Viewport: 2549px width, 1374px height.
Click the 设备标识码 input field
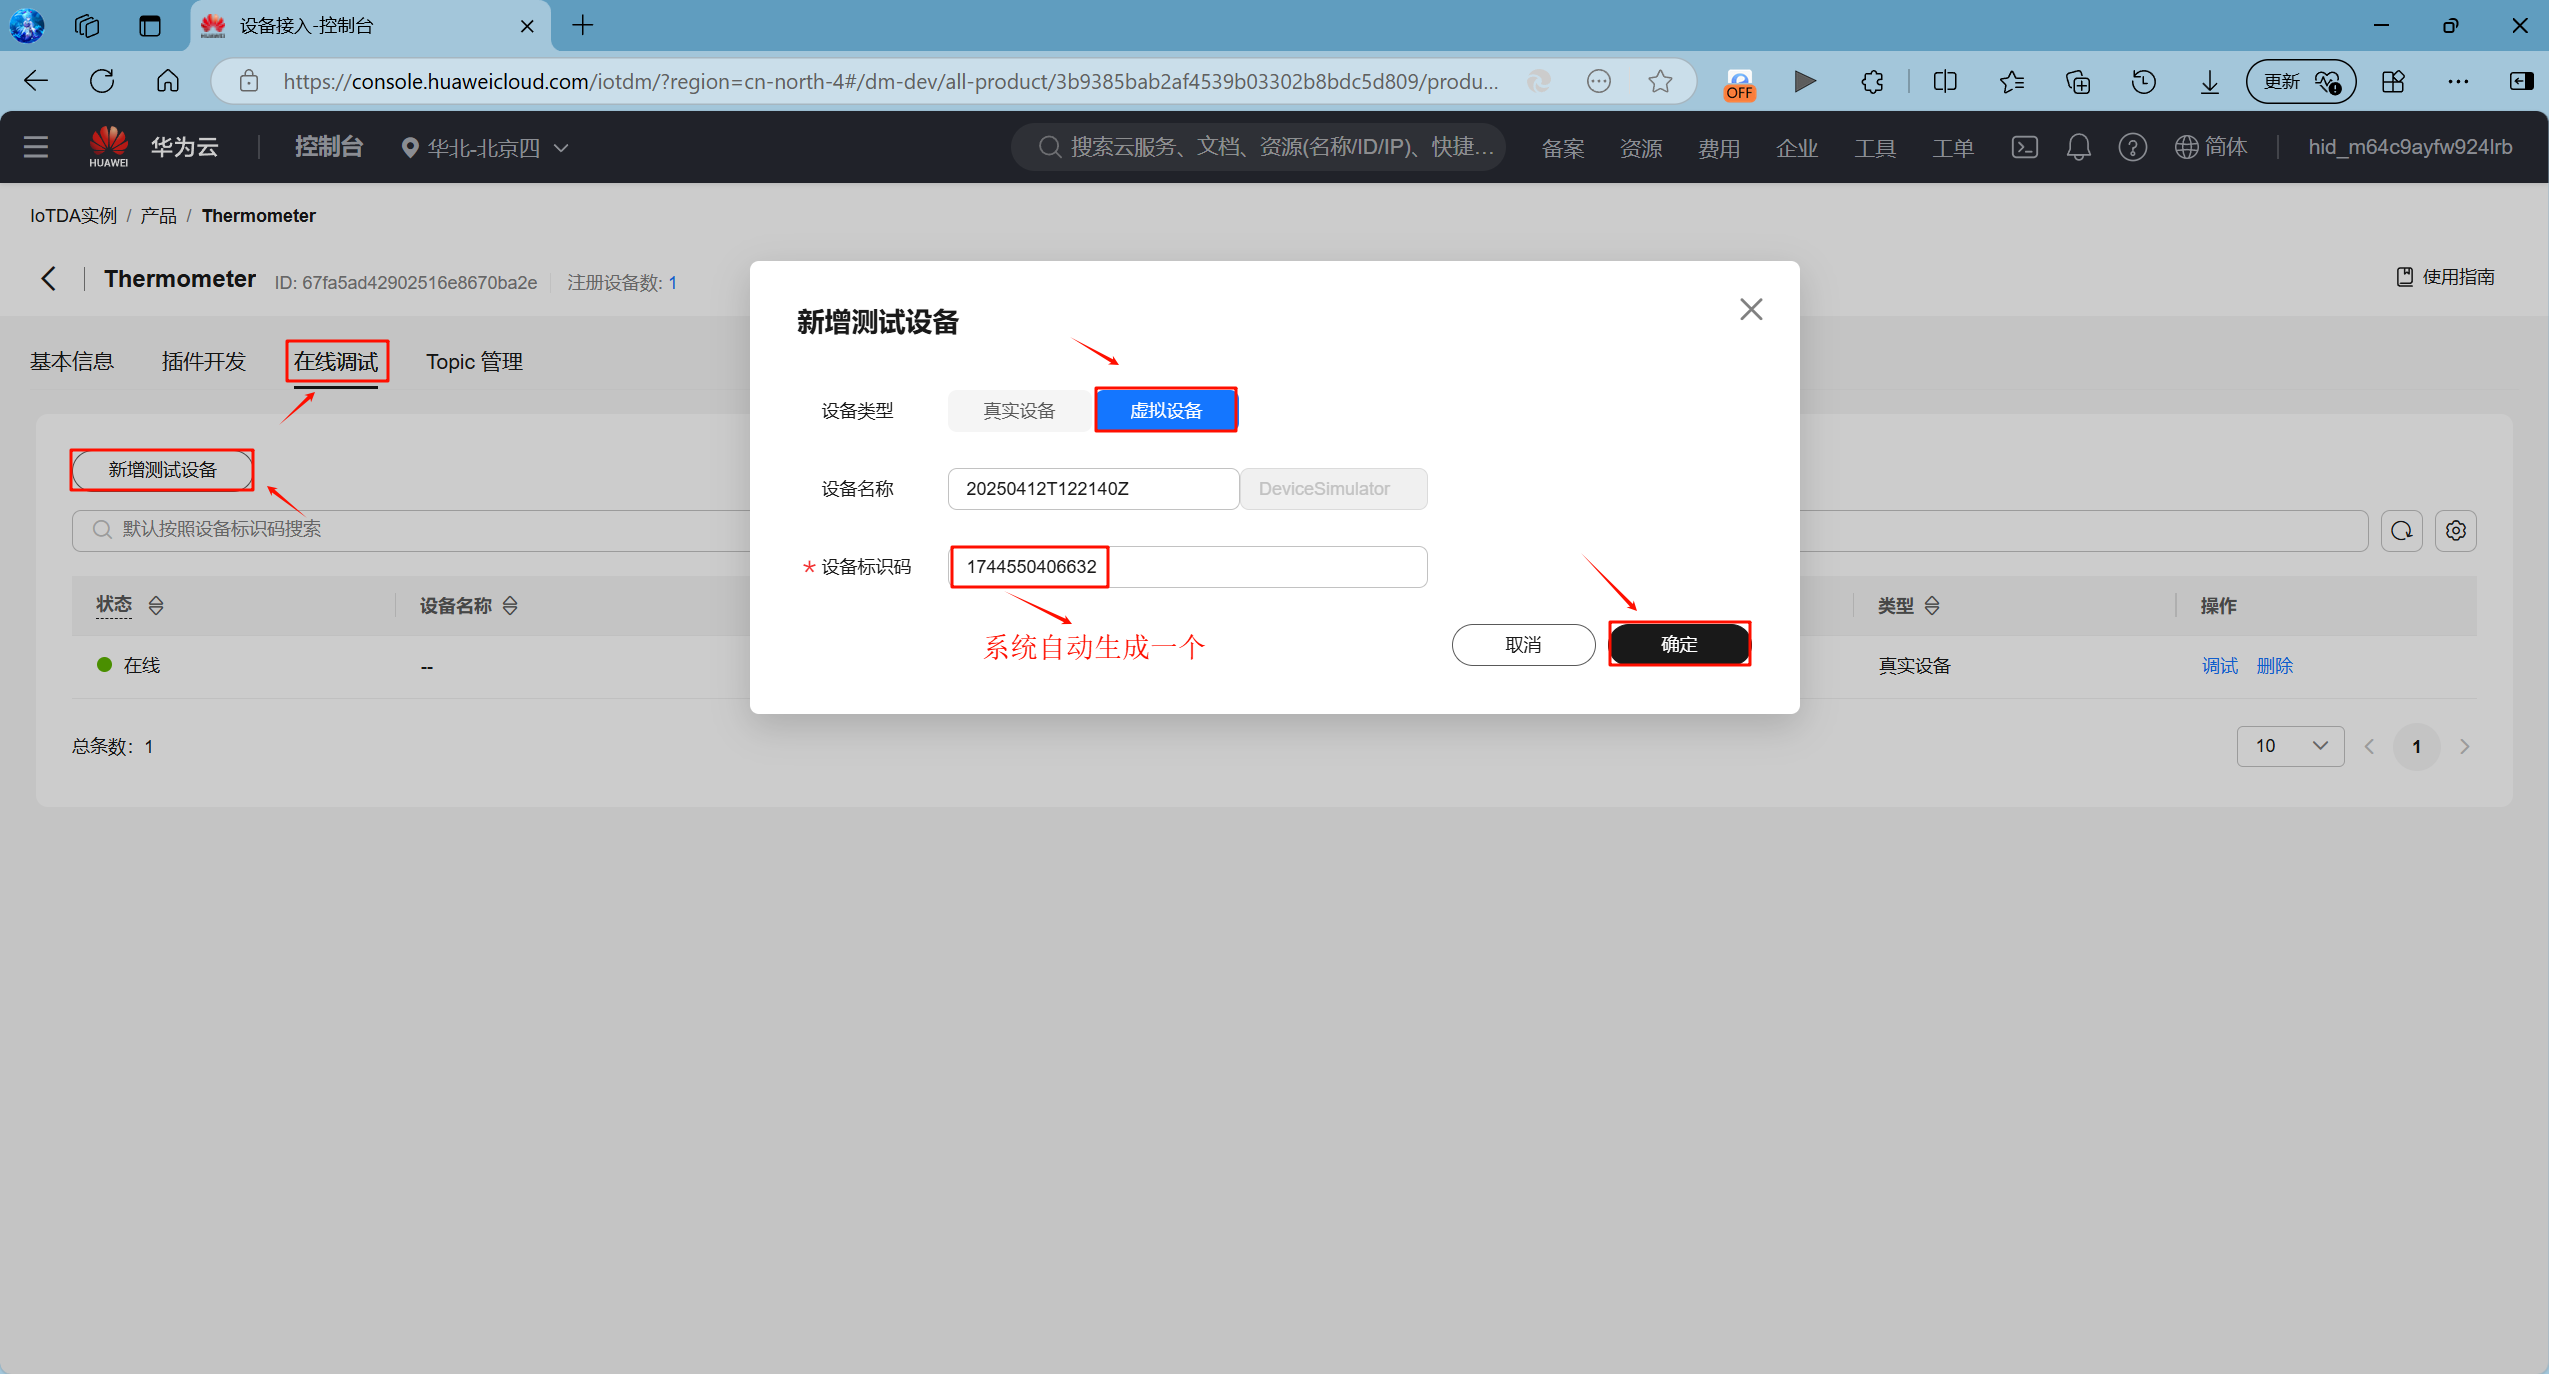coord(1186,567)
